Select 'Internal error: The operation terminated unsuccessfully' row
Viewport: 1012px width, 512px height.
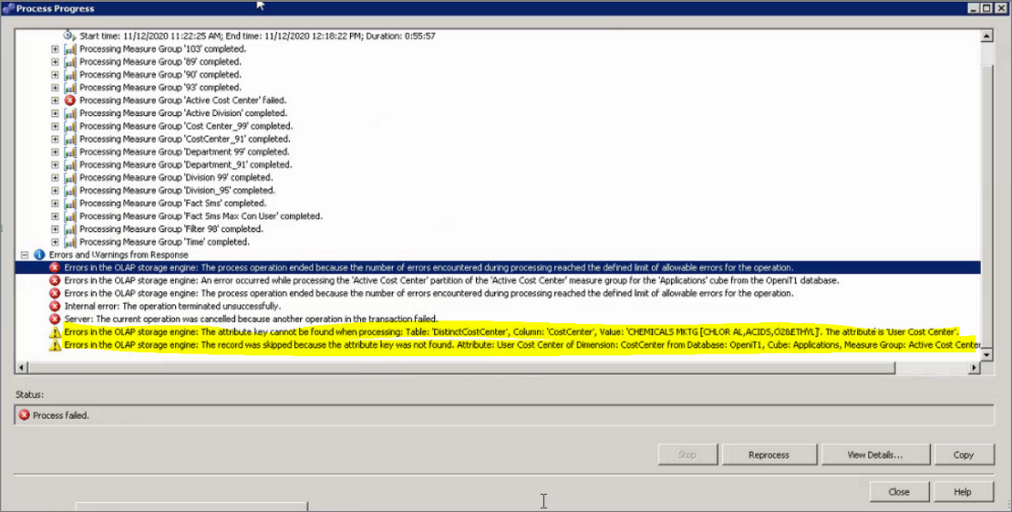tap(172, 307)
